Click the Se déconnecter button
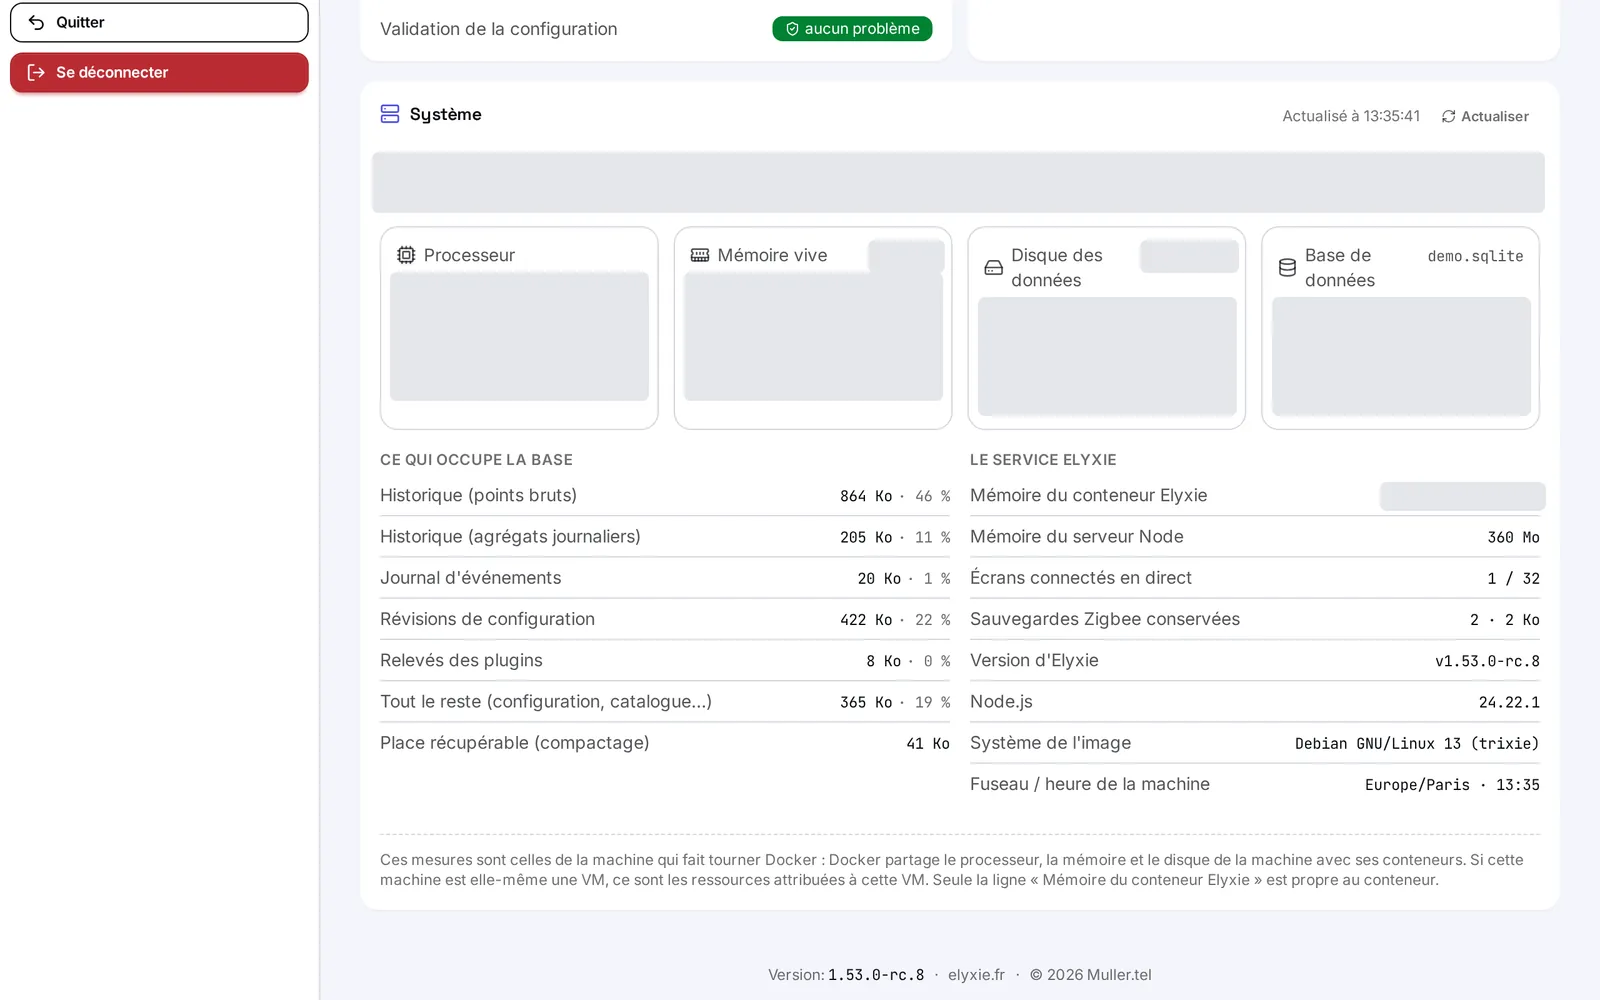Screen dimensions: 1600x1000 [x=159, y=72]
